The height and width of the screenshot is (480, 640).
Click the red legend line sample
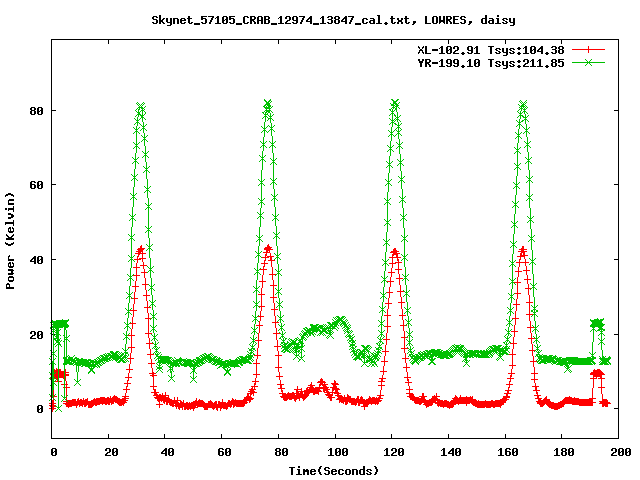click(x=588, y=50)
